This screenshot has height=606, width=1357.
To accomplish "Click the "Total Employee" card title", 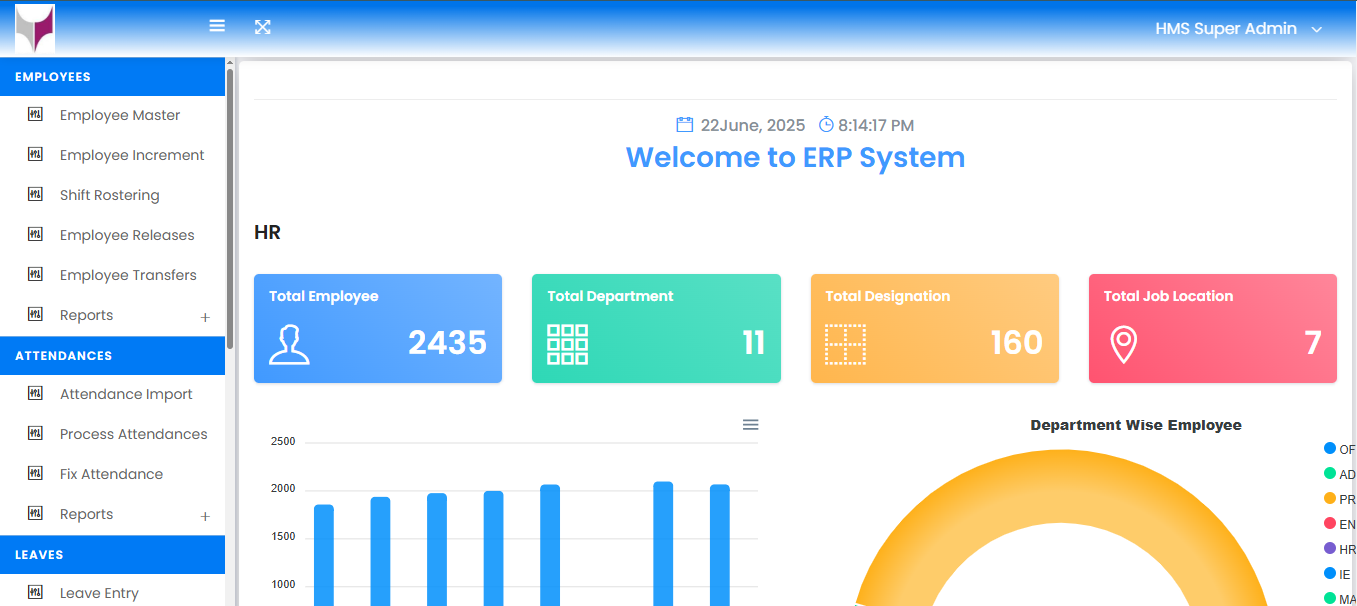I will pos(324,296).
